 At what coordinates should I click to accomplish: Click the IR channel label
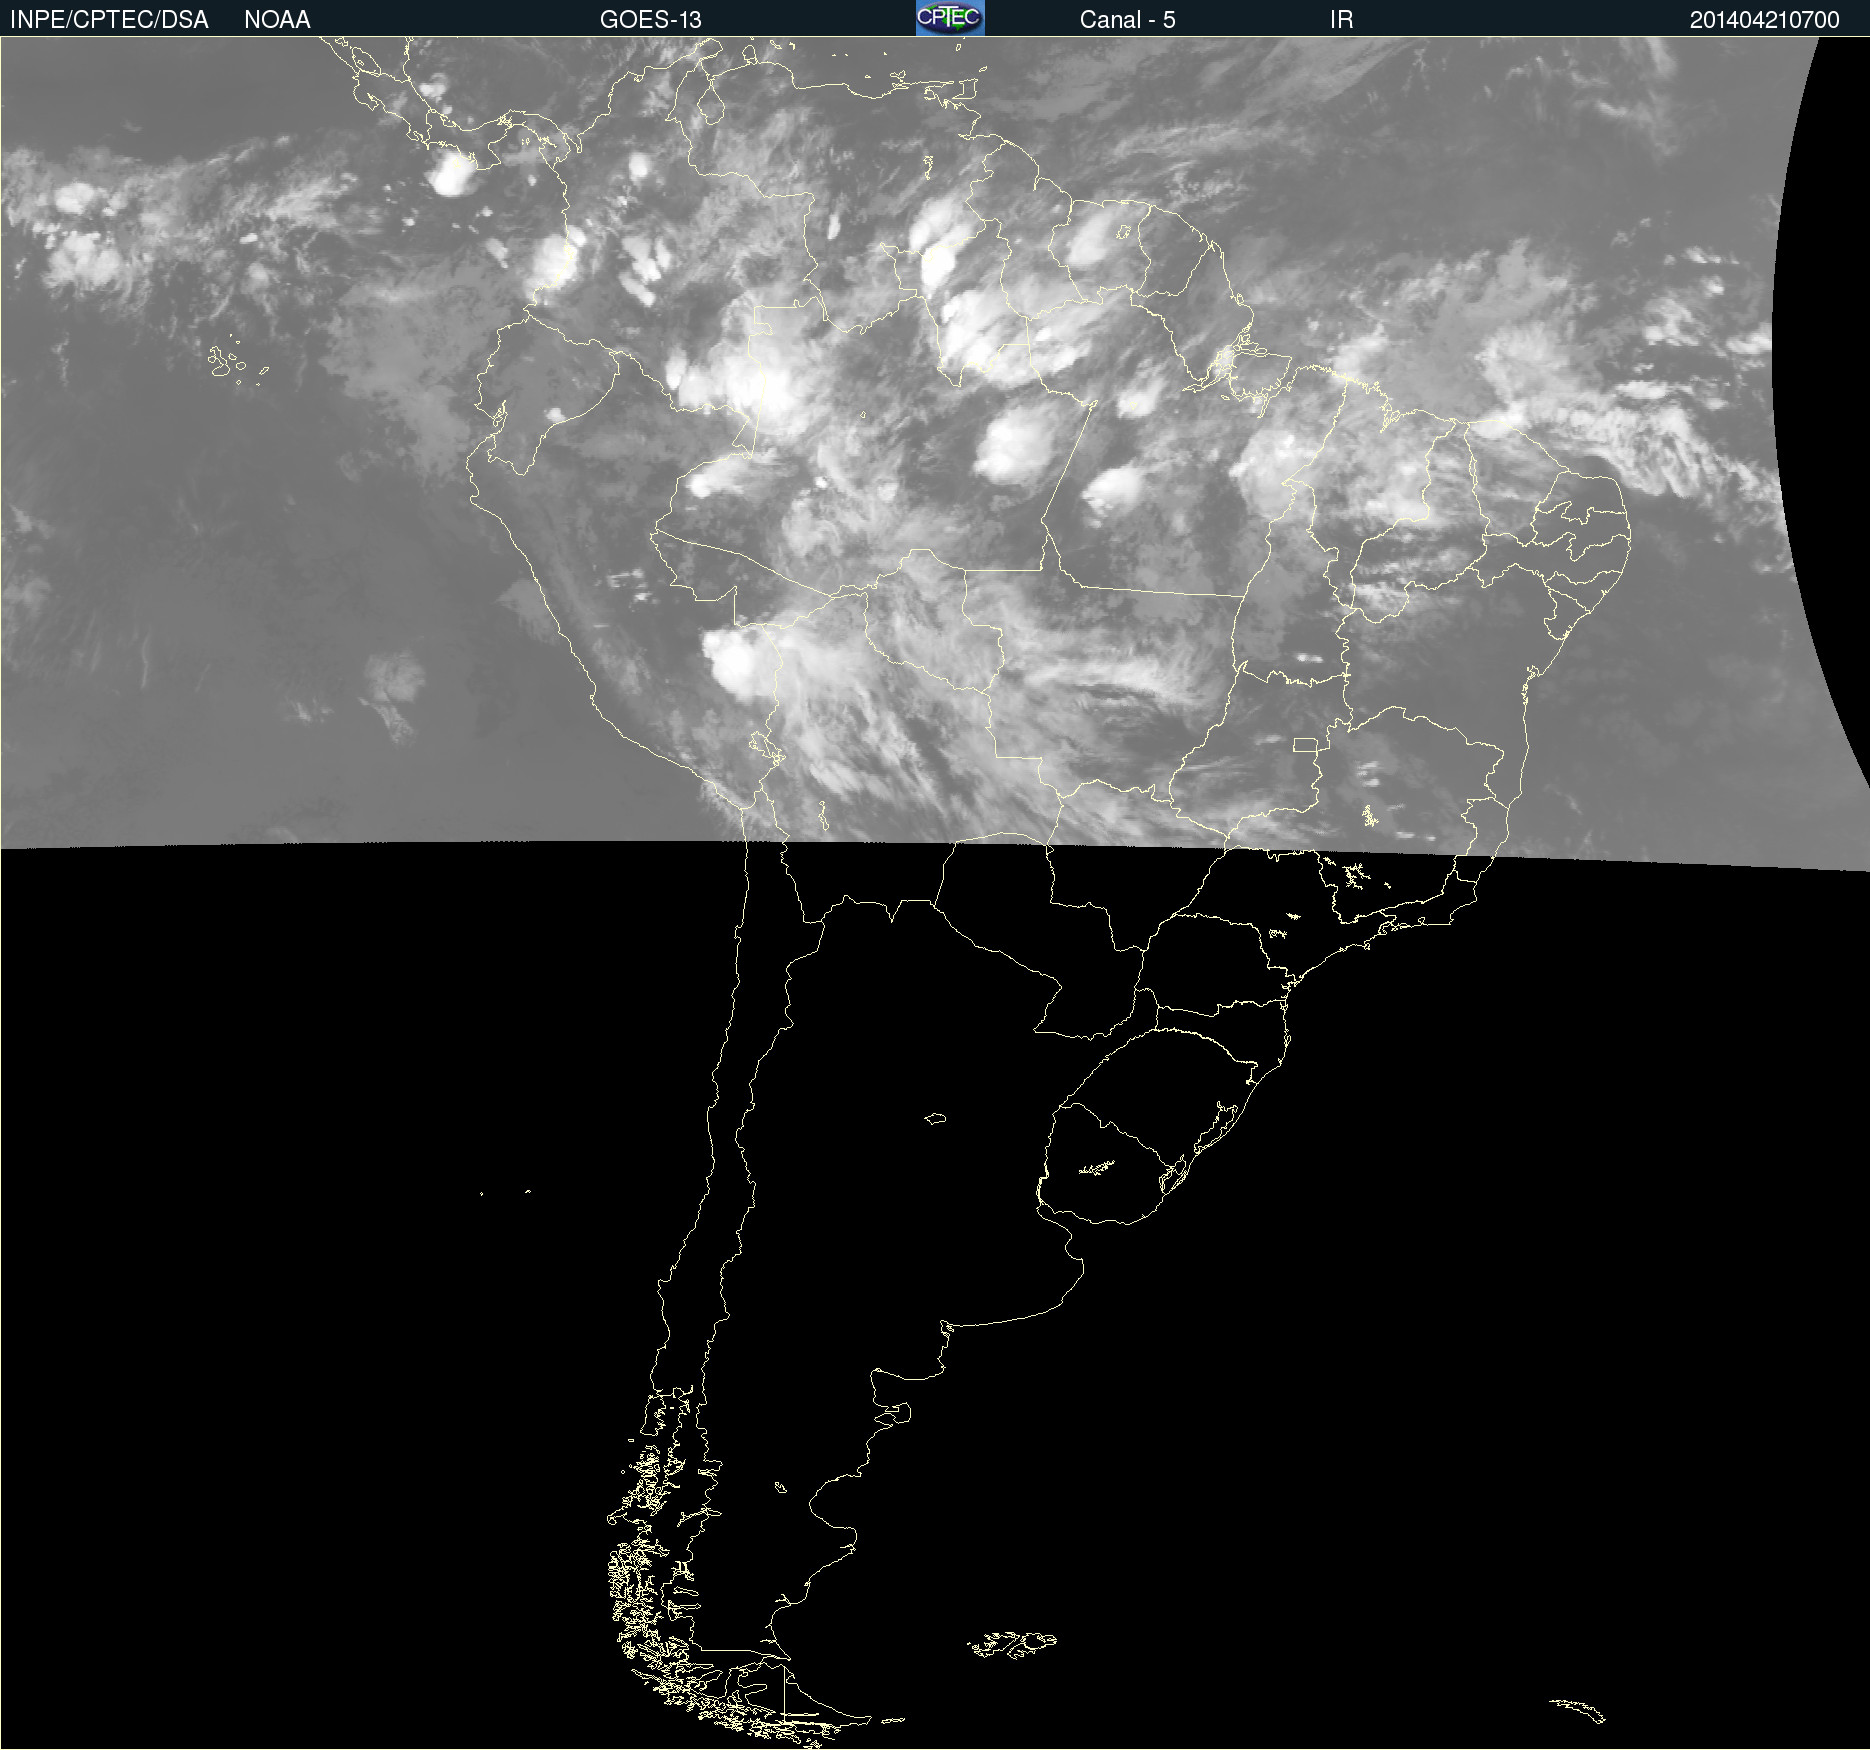point(1342,20)
